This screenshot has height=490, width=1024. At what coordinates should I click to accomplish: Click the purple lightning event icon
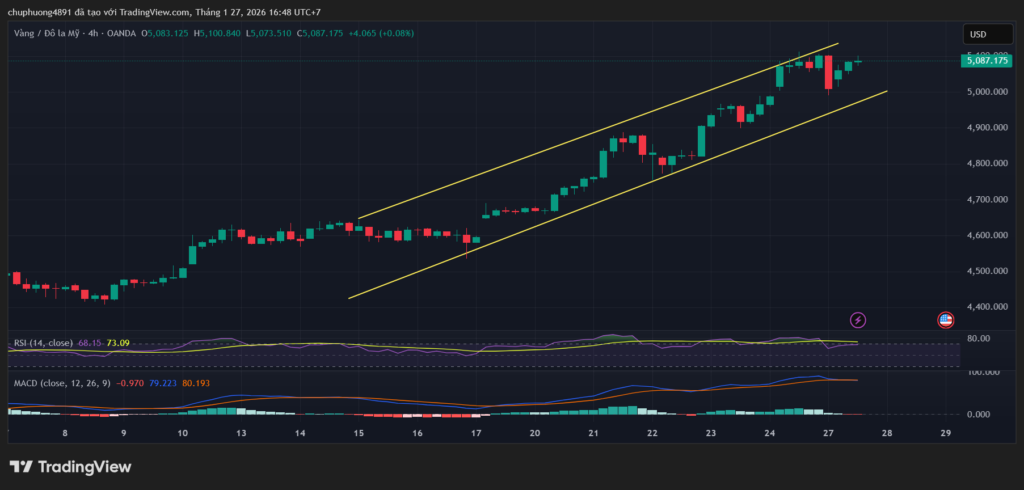click(858, 320)
